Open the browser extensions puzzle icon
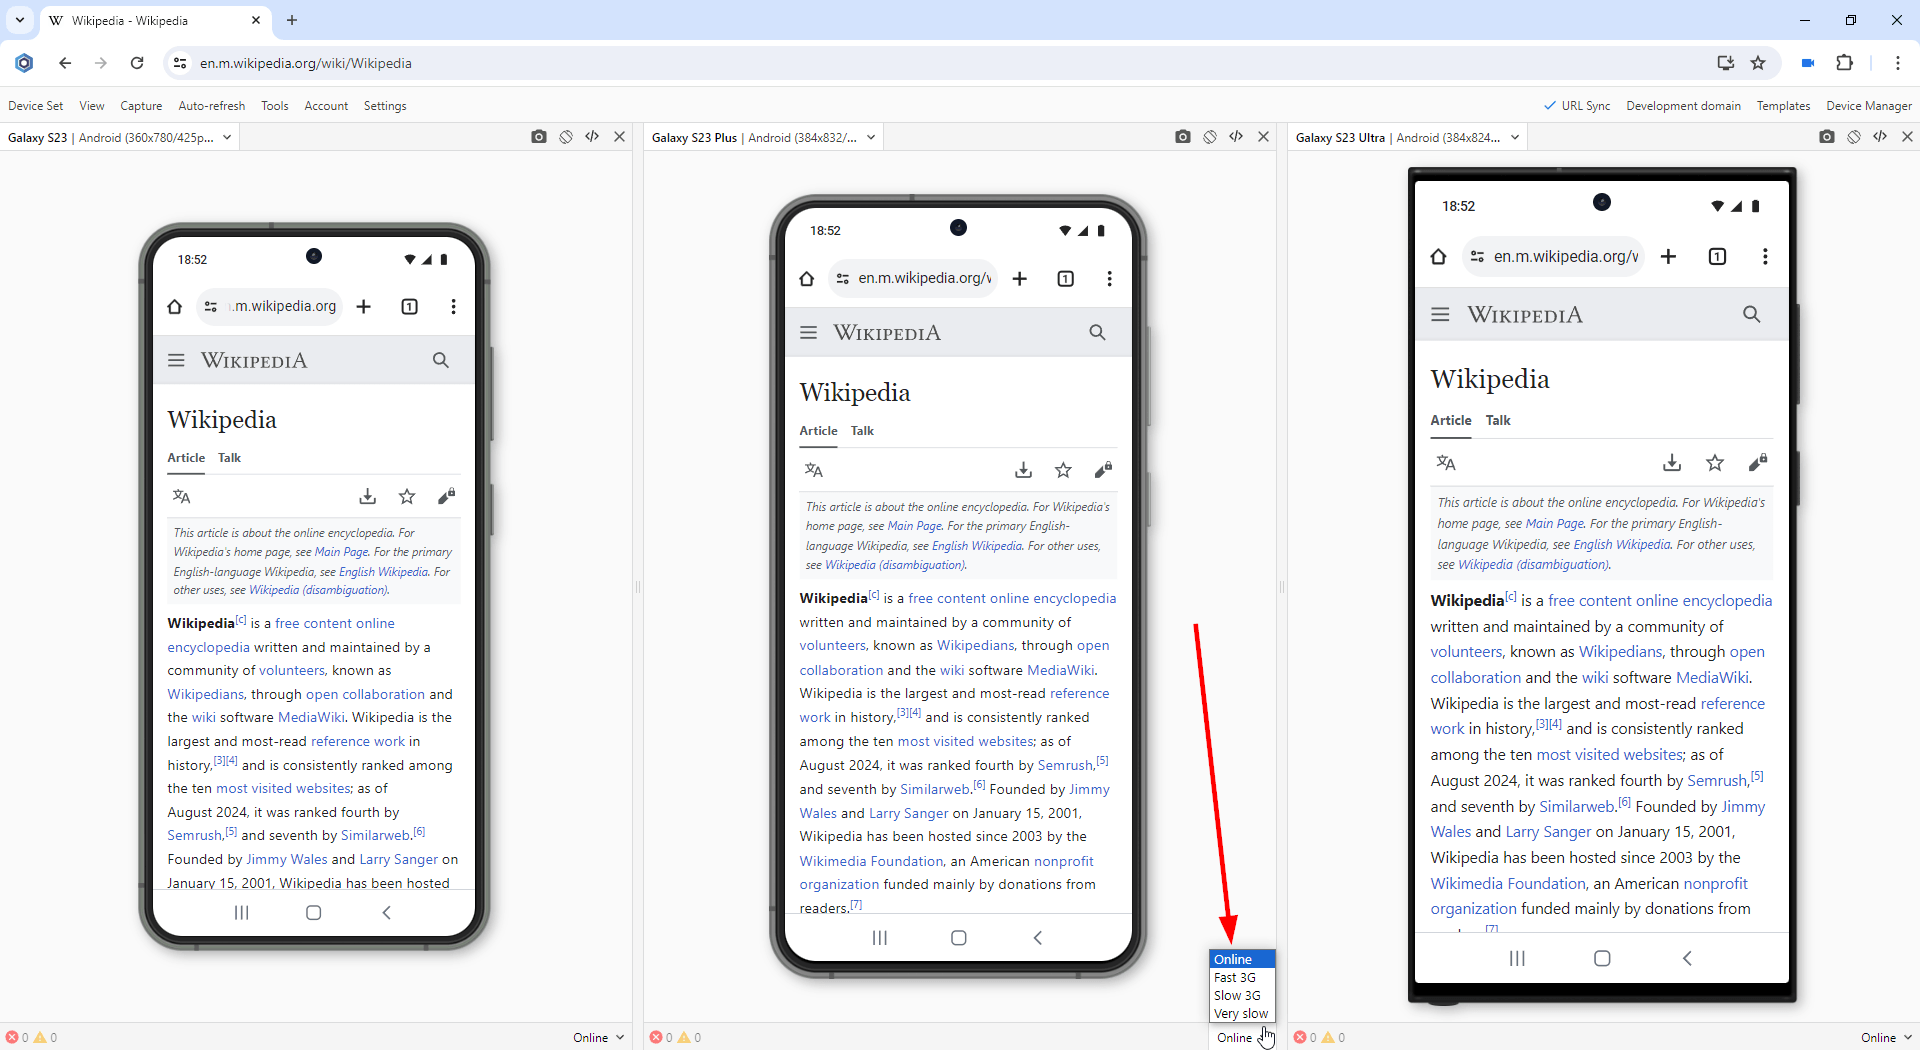This screenshot has width=1920, height=1050. click(1845, 63)
